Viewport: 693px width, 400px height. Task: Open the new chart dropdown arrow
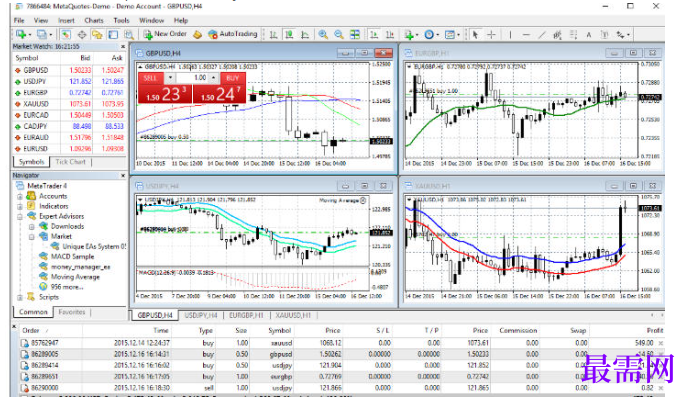[x=30, y=34]
